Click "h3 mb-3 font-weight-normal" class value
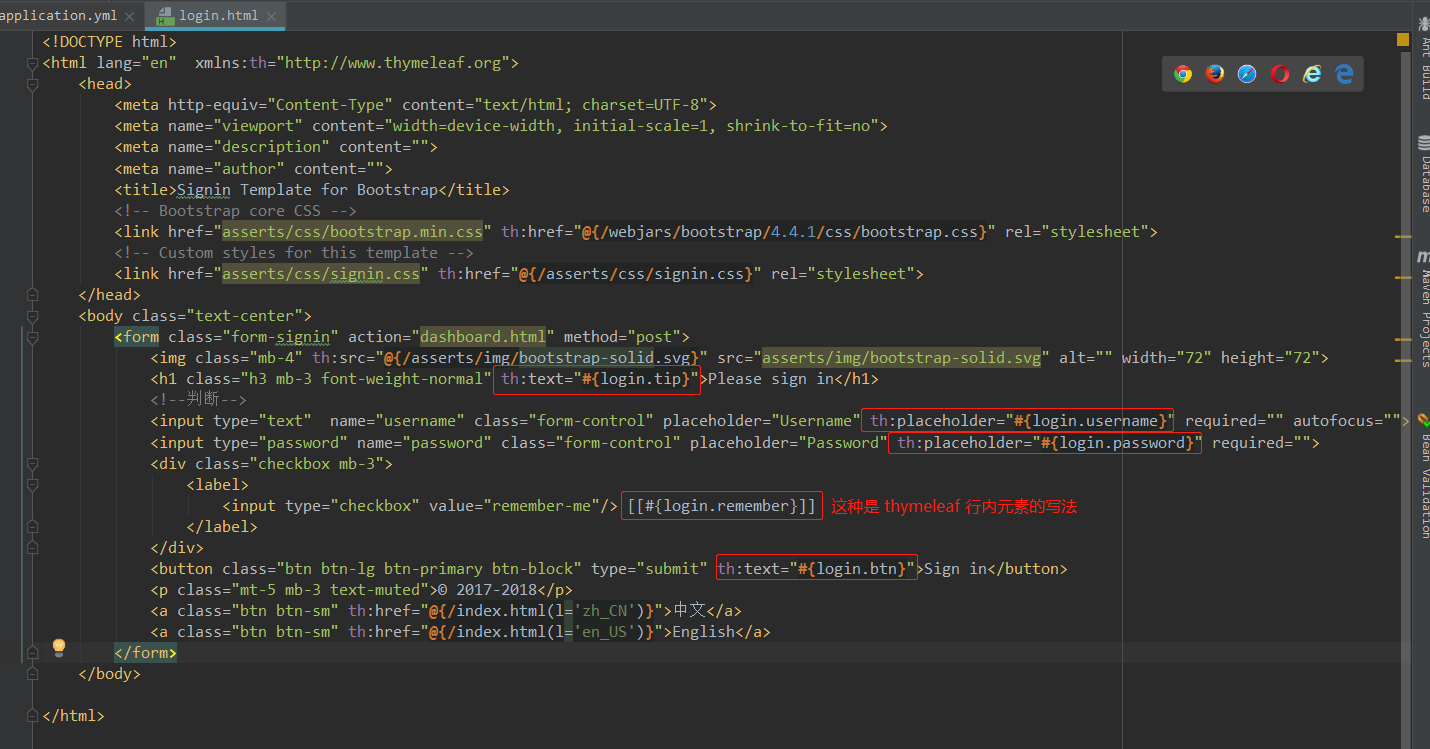This screenshot has width=1430, height=749. pos(365,379)
